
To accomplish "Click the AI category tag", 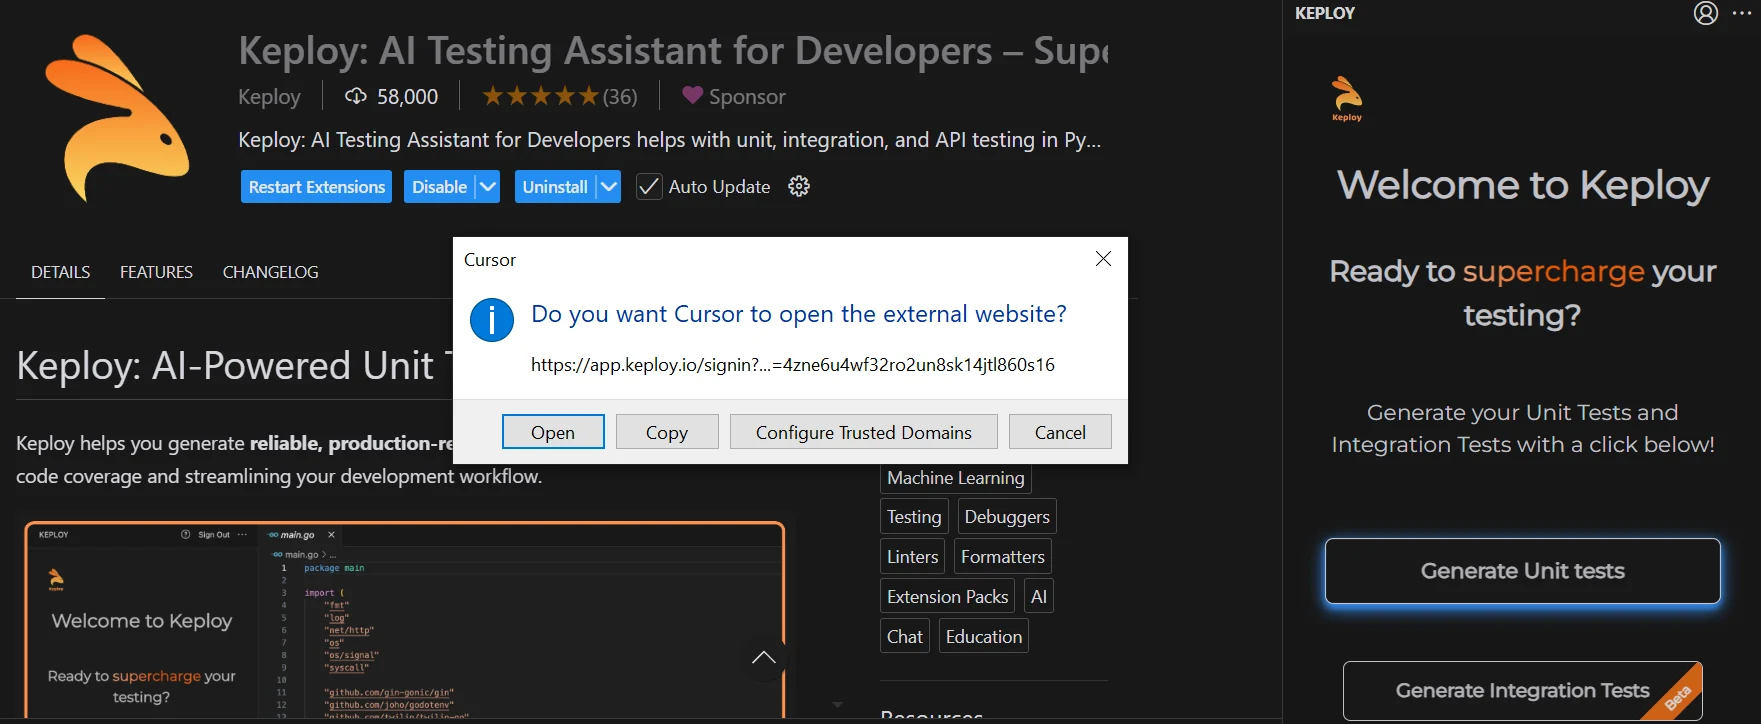I will pos(1039,597).
